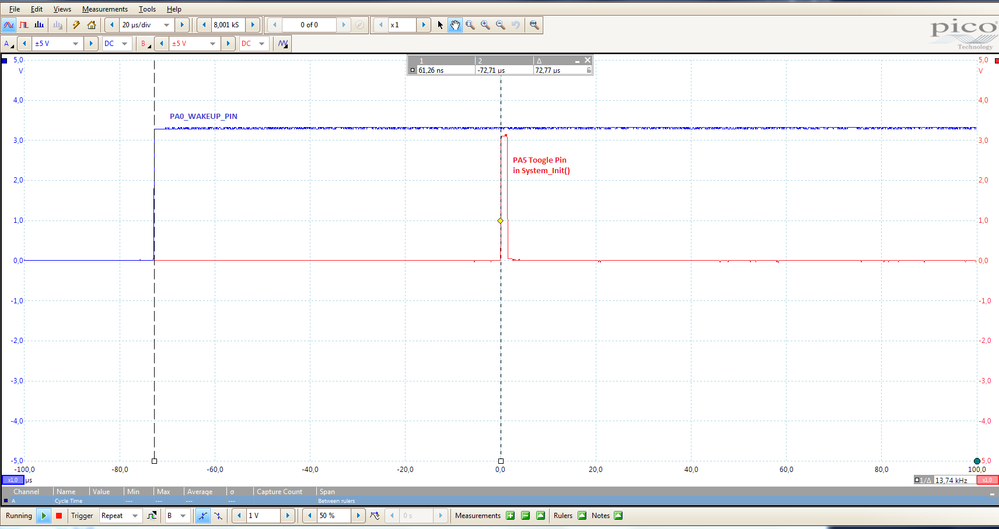
Task: Add Measurement with green plus icon
Action: click(510, 516)
